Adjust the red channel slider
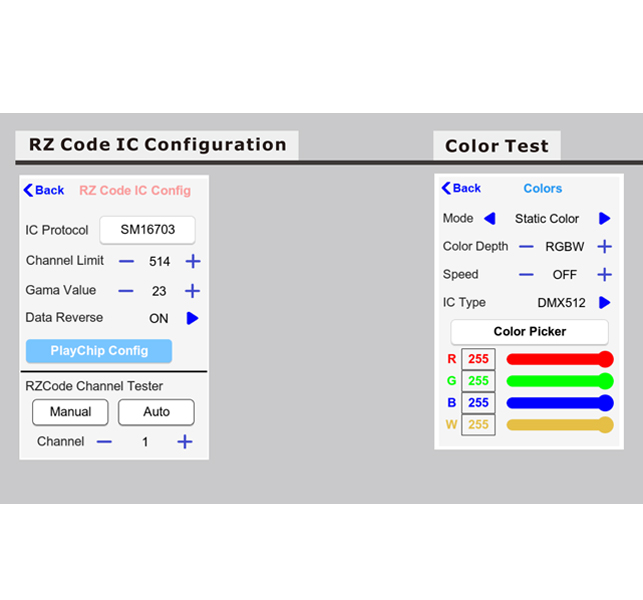 tap(559, 359)
